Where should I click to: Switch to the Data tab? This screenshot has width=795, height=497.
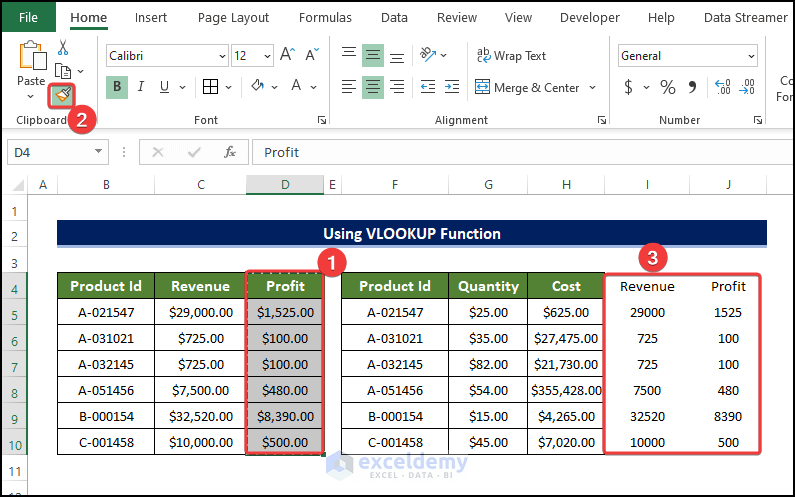(x=394, y=18)
